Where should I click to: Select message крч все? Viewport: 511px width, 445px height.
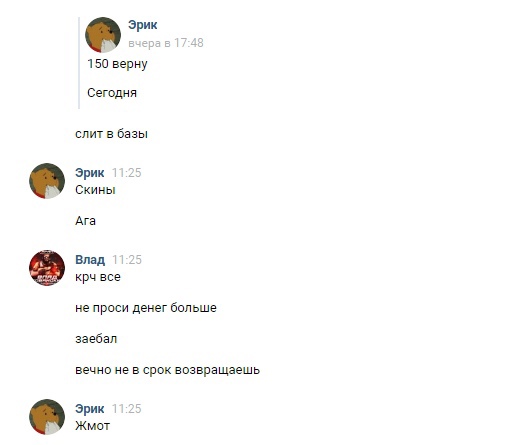coord(98,277)
